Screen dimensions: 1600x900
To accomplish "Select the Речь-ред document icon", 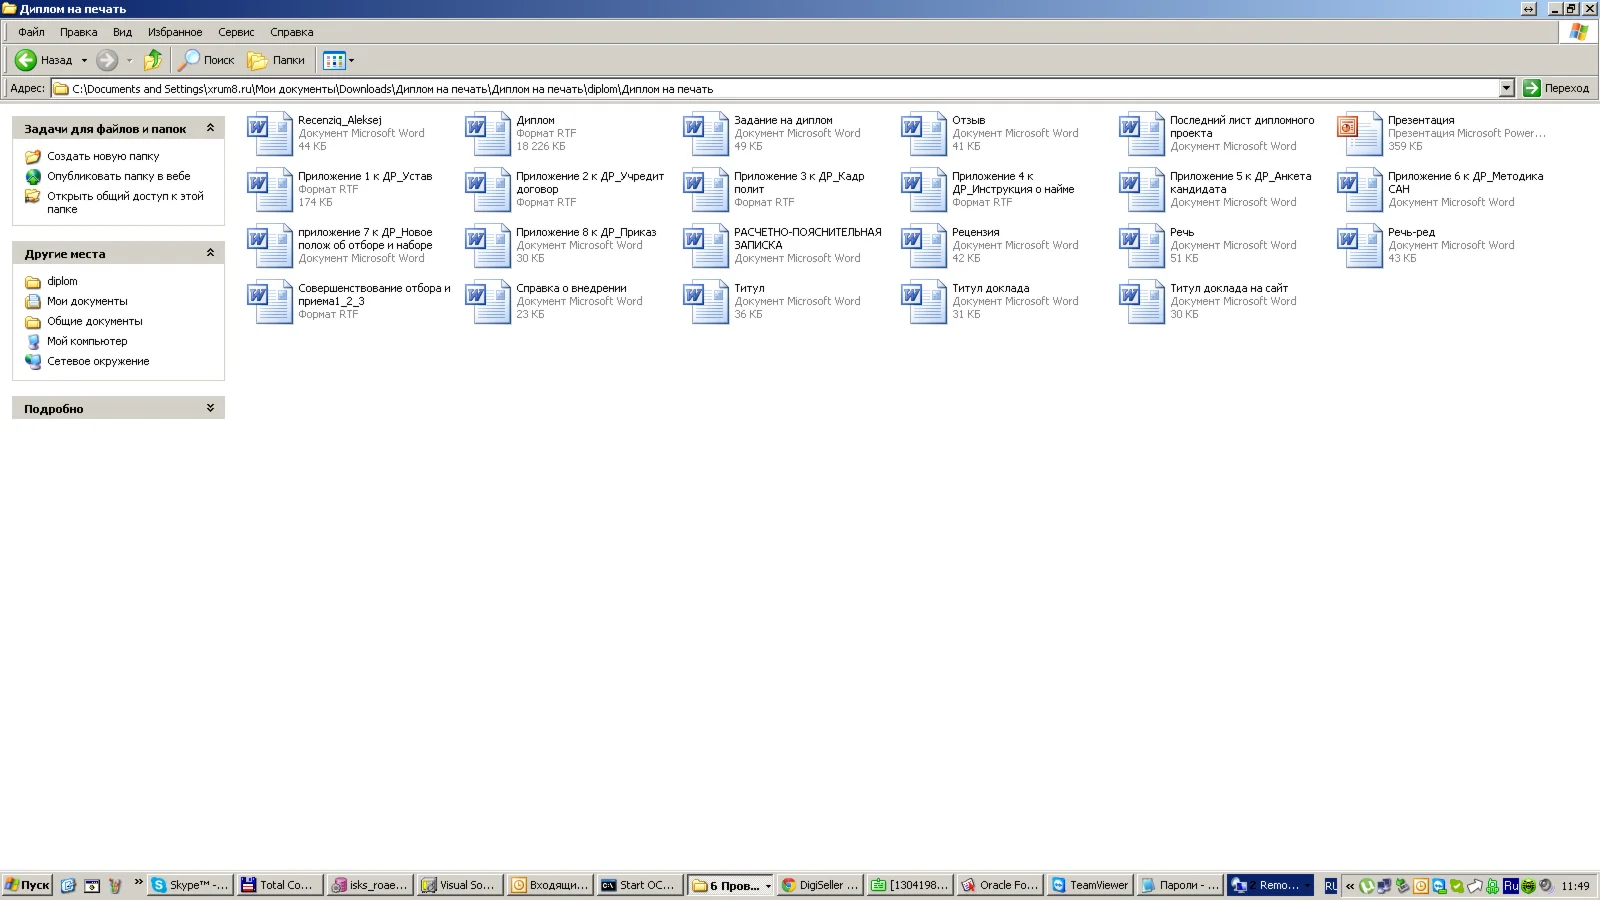I will 1360,246.
